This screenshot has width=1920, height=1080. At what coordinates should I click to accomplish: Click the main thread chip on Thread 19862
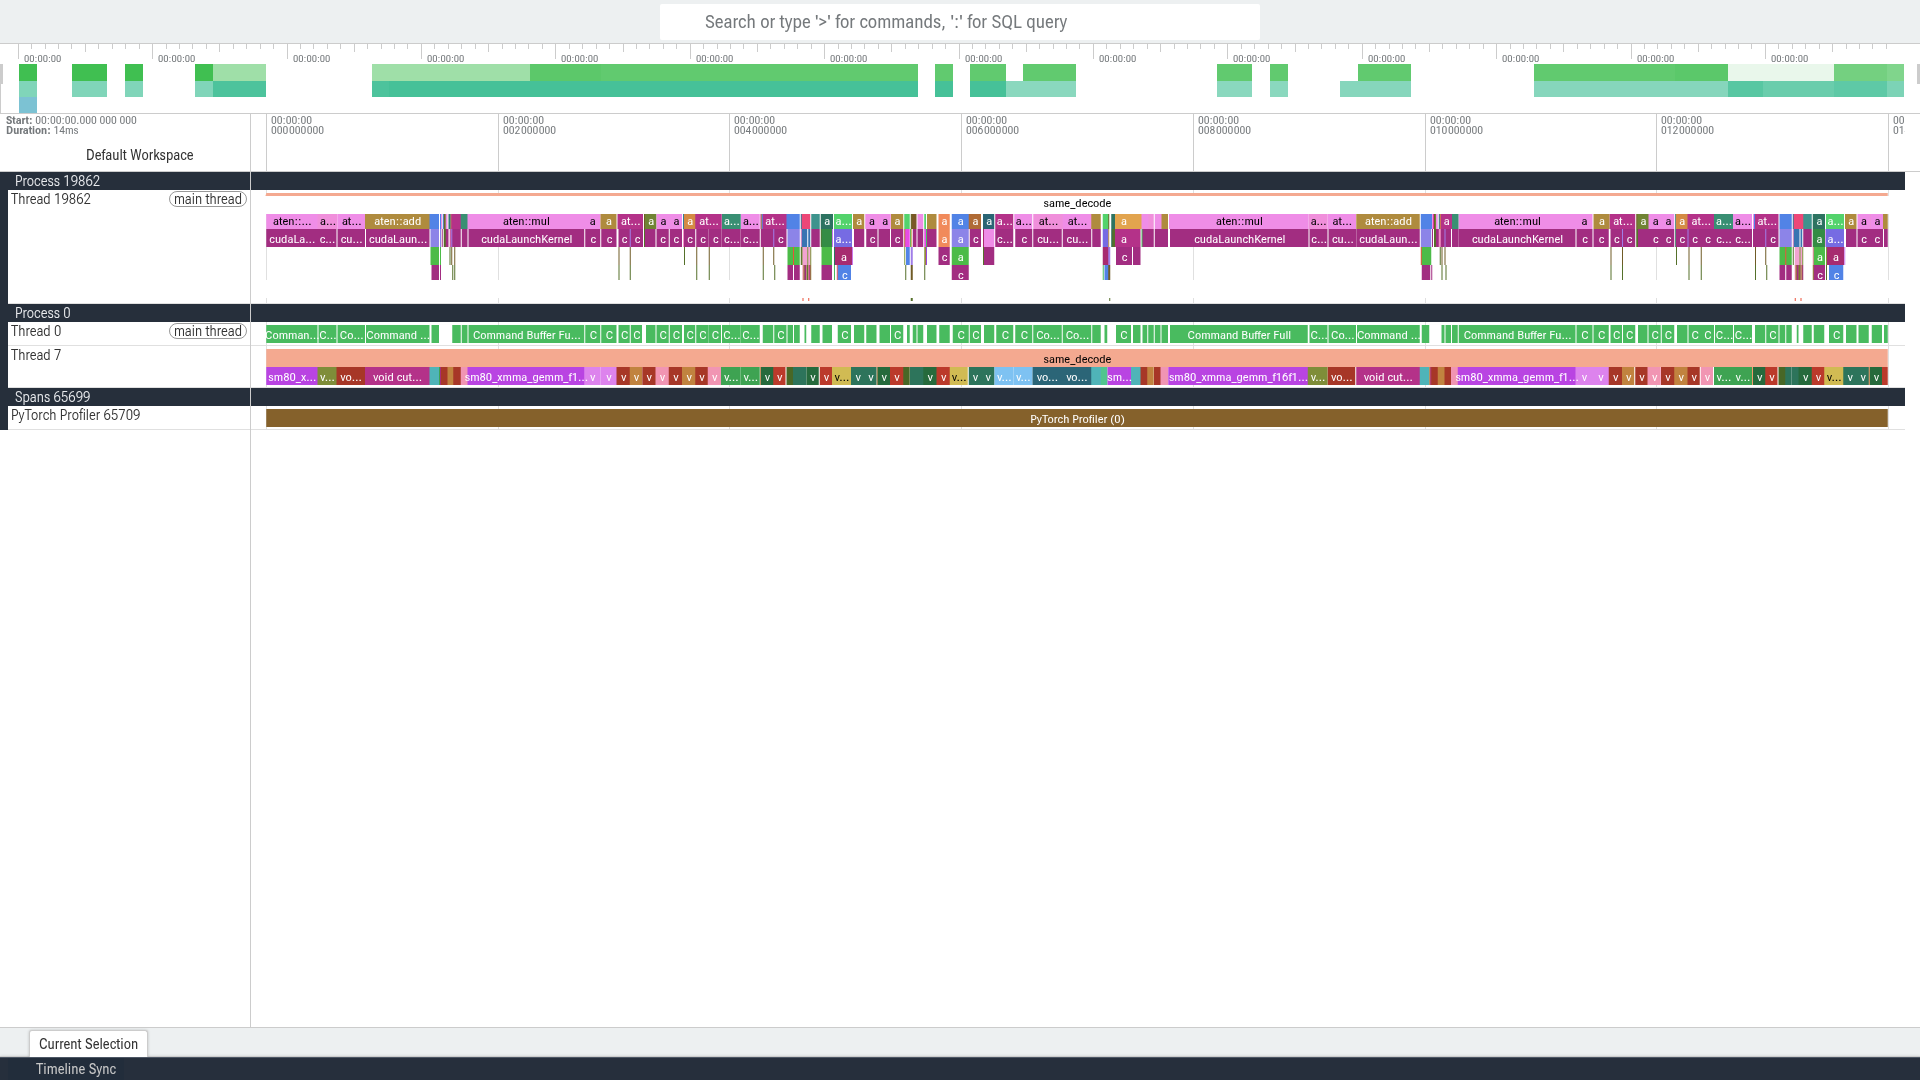click(208, 199)
